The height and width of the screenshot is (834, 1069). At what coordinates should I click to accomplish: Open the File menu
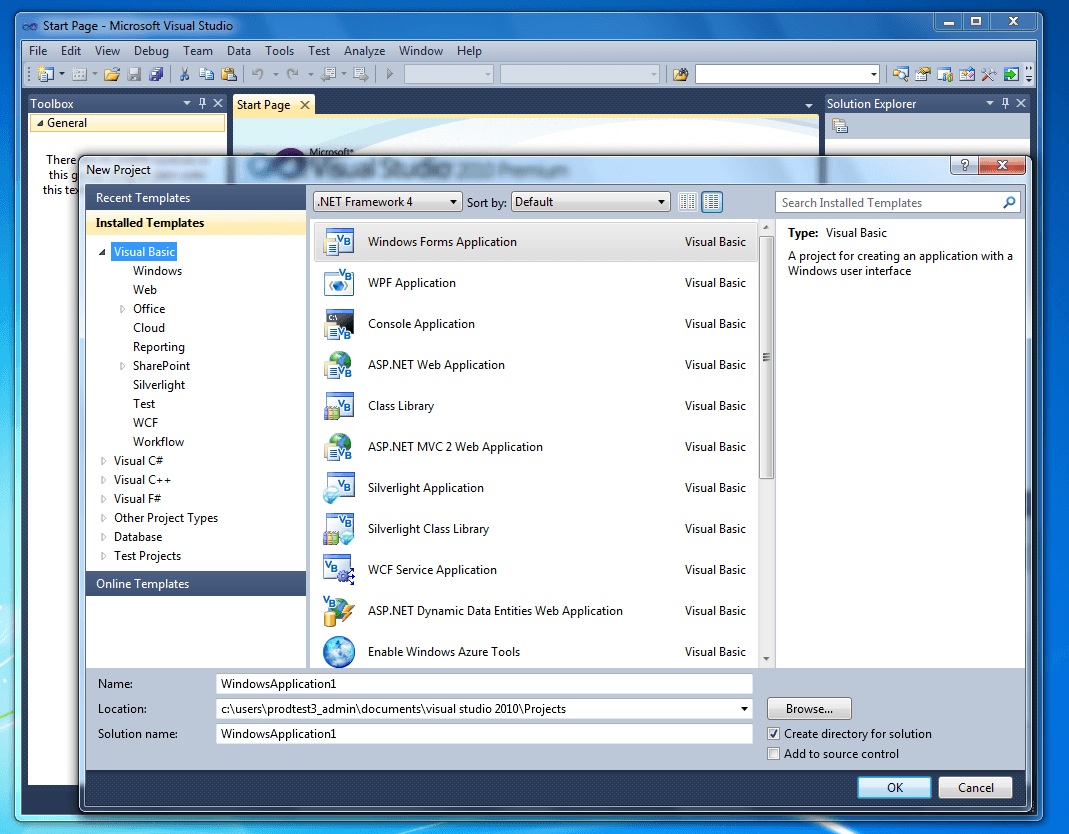tap(38, 50)
